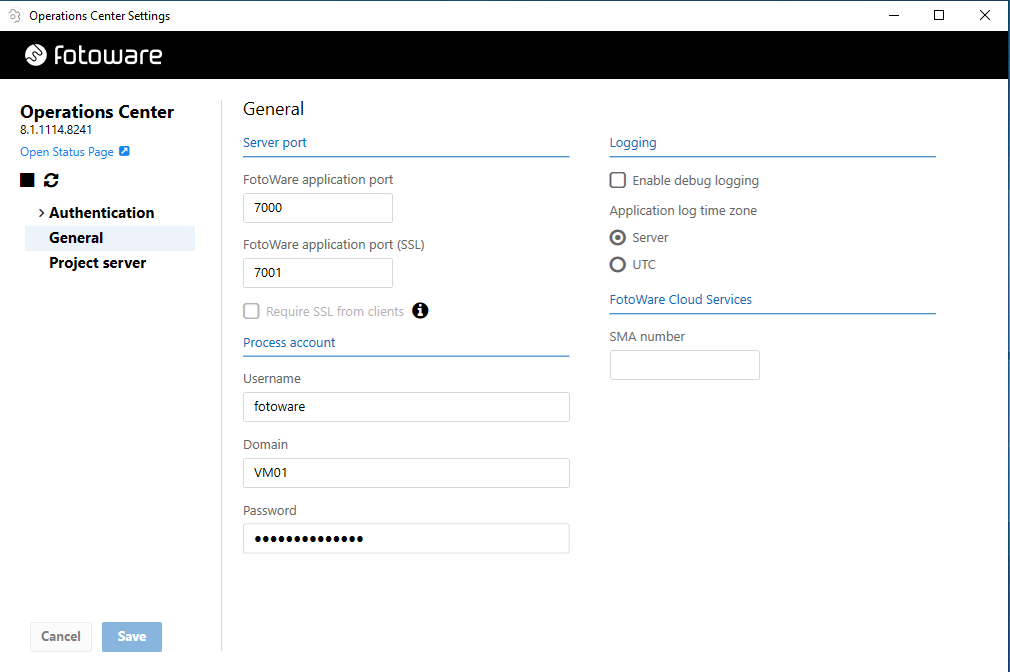Select General in the sidebar
1010x672 pixels.
click(x=110, y=238)
